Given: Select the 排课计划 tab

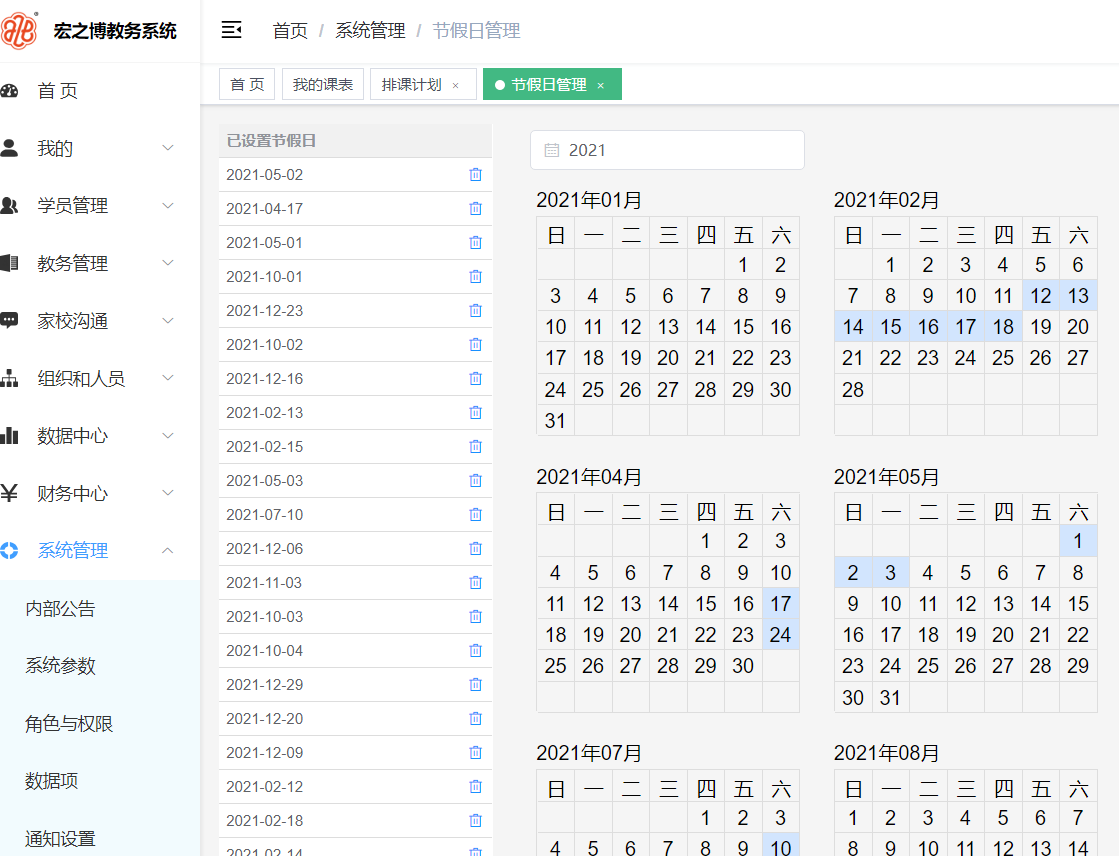Looking at the screenshot, I should click(413, 84).
